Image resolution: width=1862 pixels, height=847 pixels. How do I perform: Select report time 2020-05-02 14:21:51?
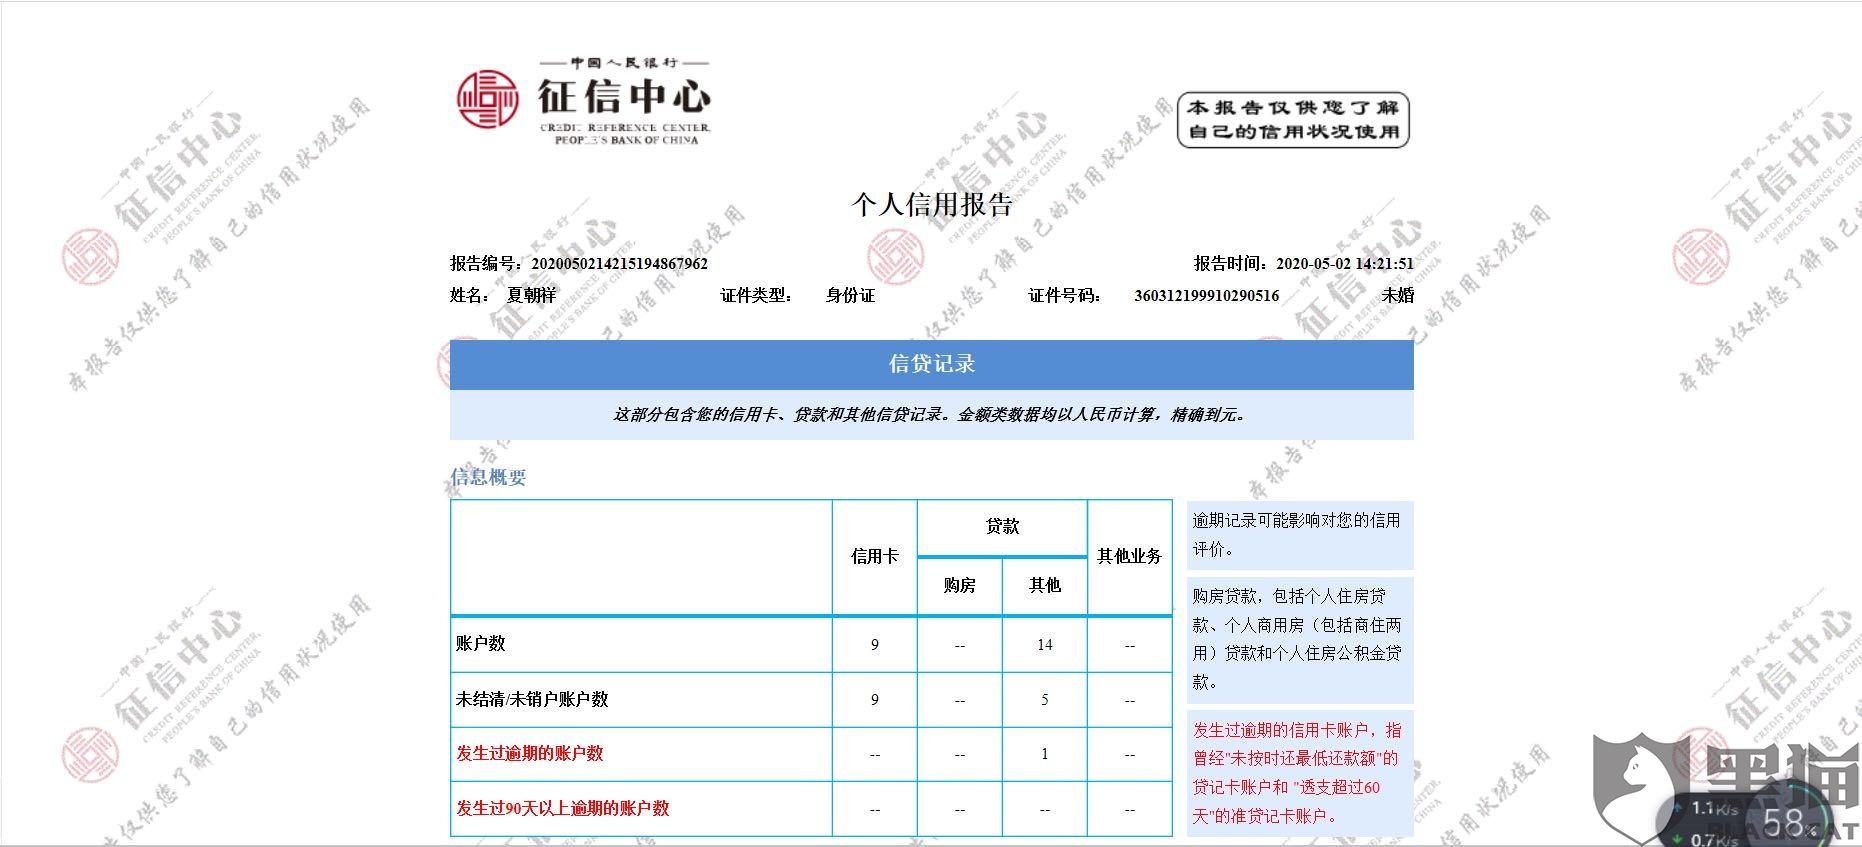[1345, 264]
